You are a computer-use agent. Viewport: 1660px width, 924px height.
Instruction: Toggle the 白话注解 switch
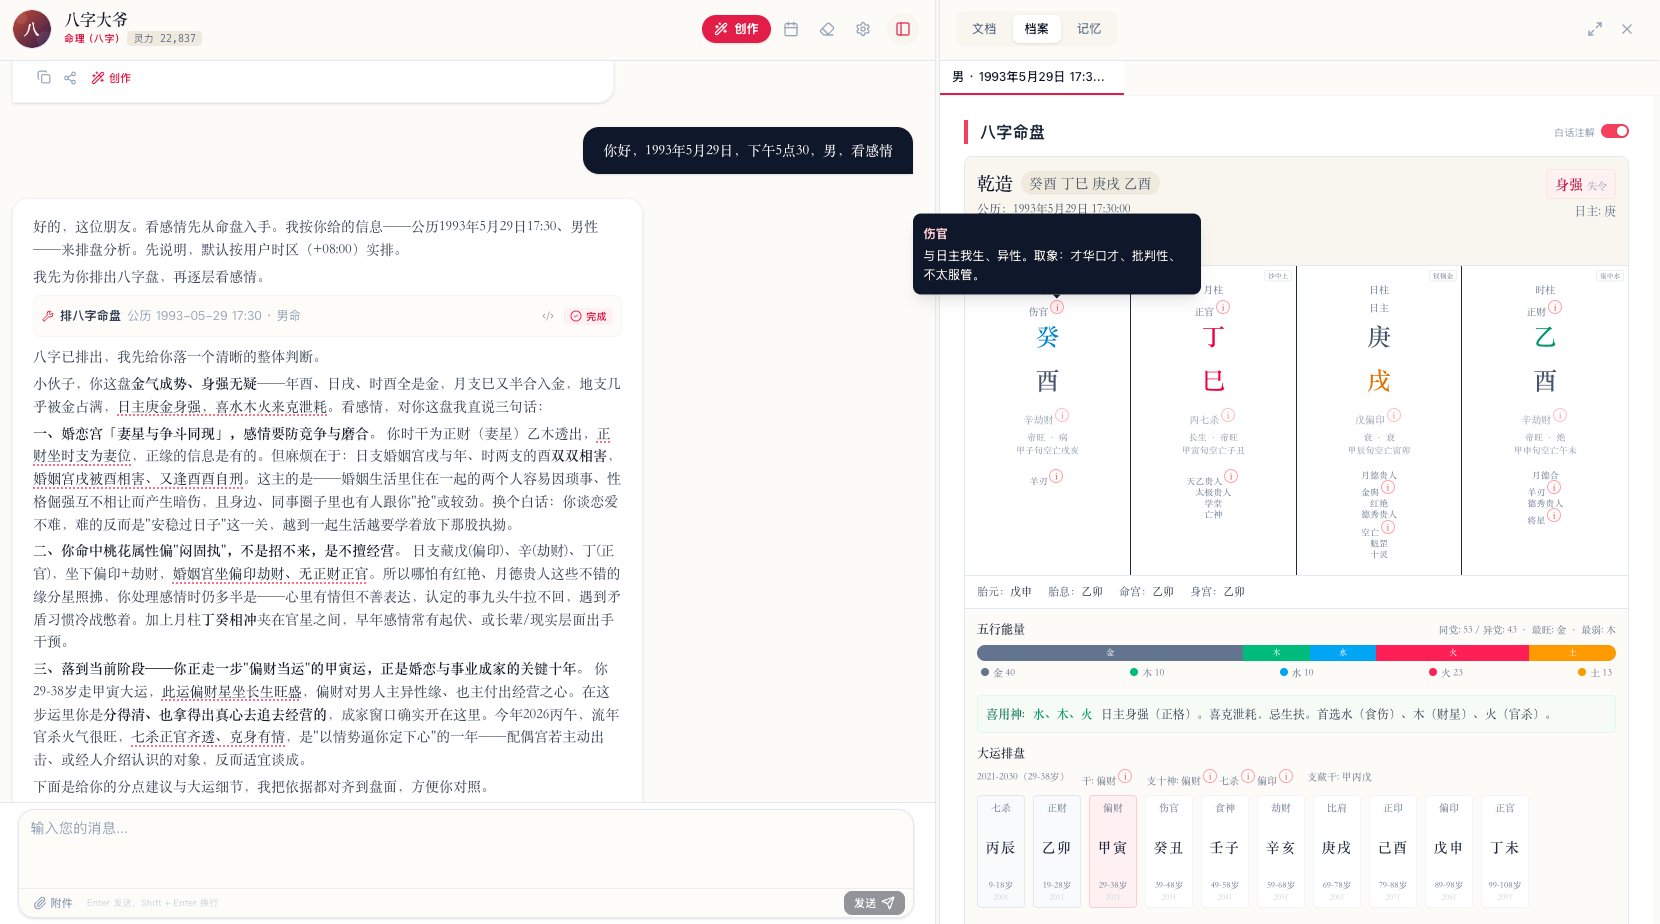pos(1615,131)
